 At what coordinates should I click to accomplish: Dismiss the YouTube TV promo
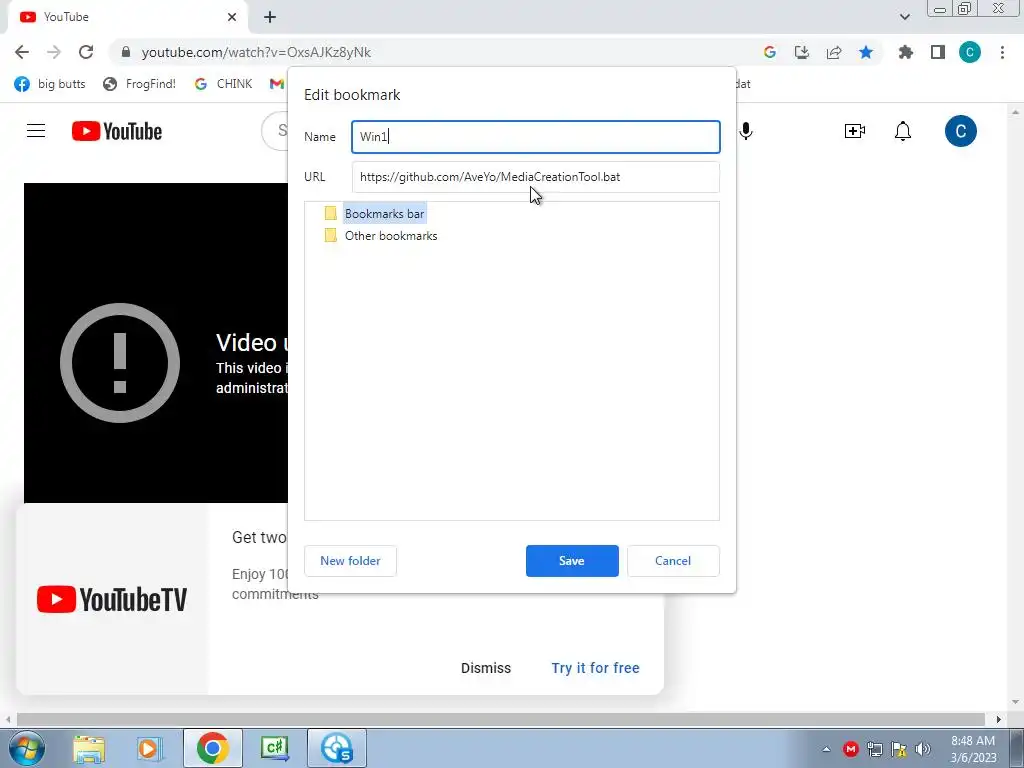point(486,668)
